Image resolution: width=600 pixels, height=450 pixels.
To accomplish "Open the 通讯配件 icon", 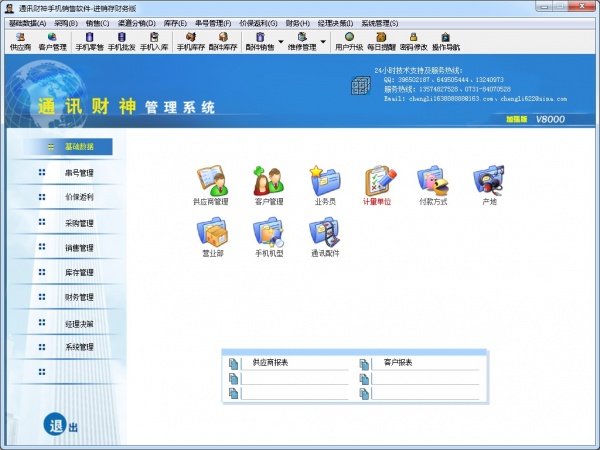I will pos(325,237).
